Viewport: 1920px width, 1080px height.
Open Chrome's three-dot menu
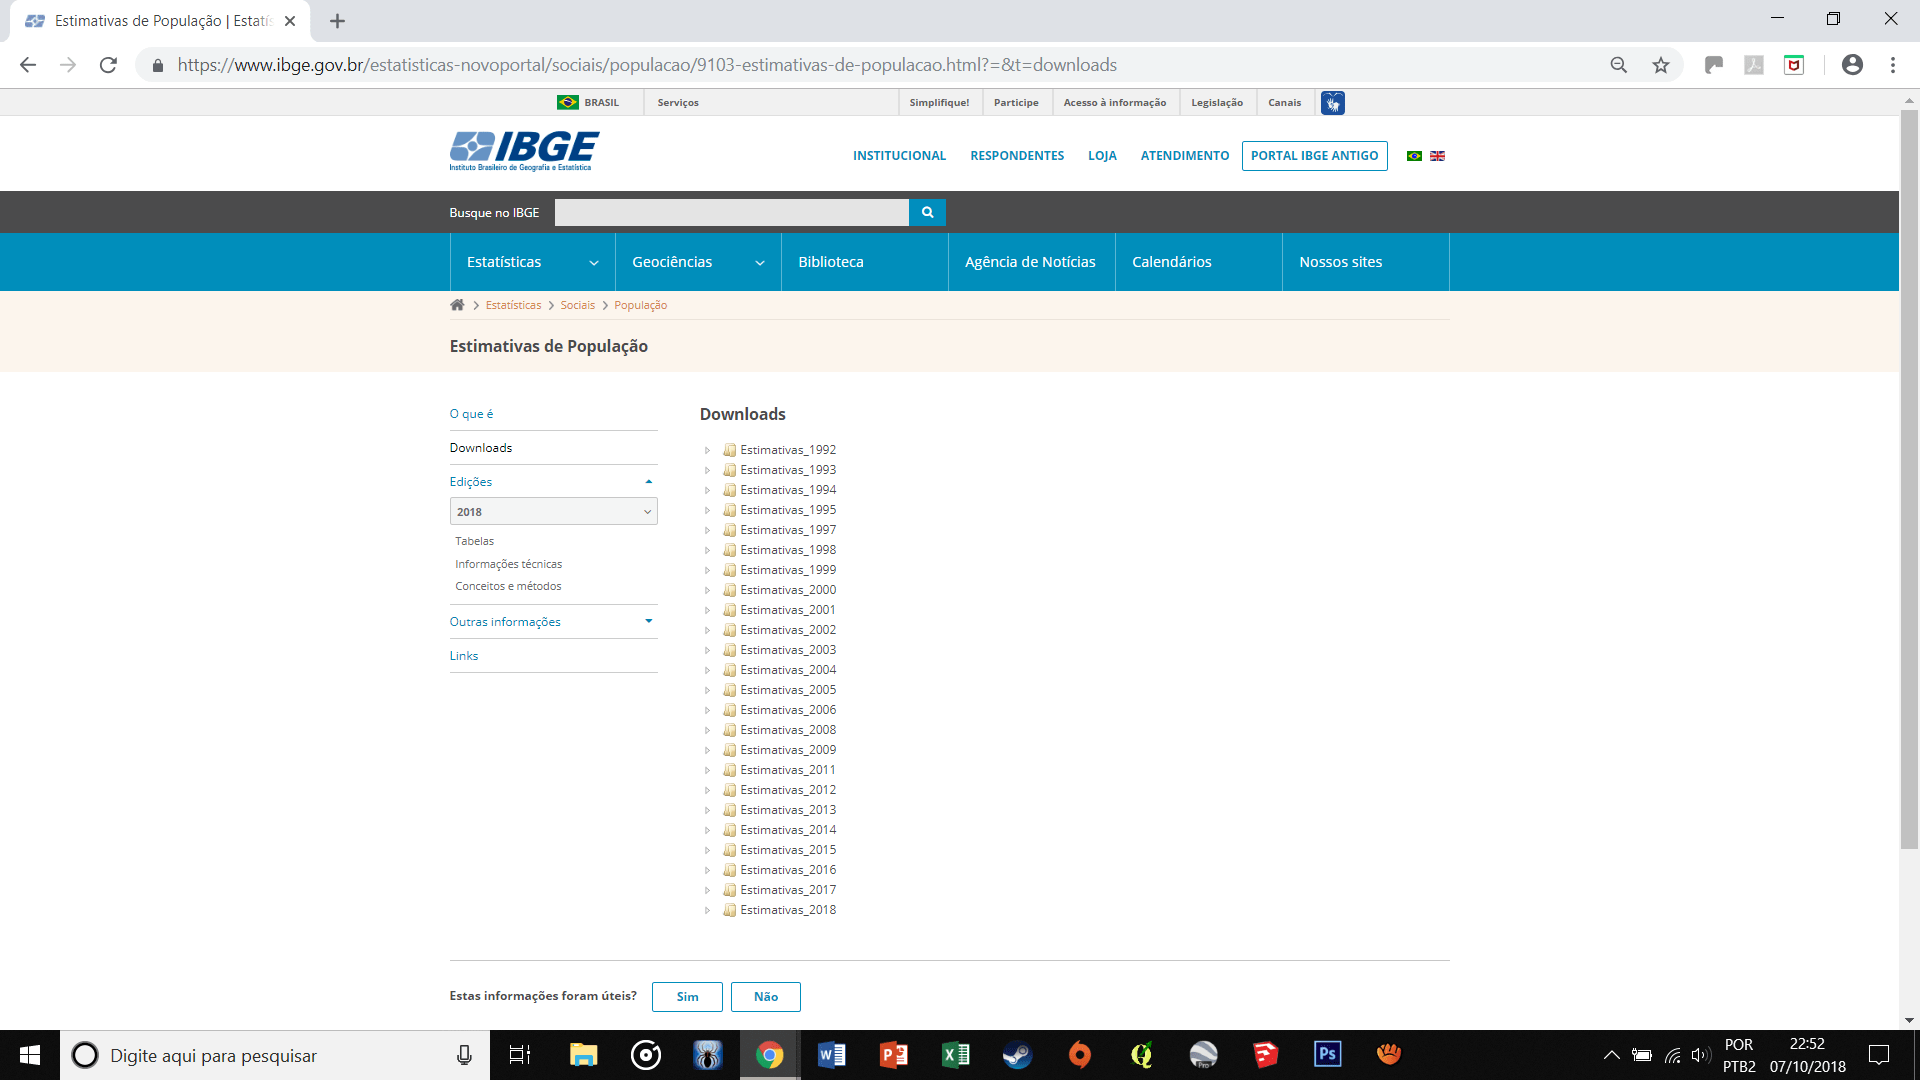coord(1893,65)
